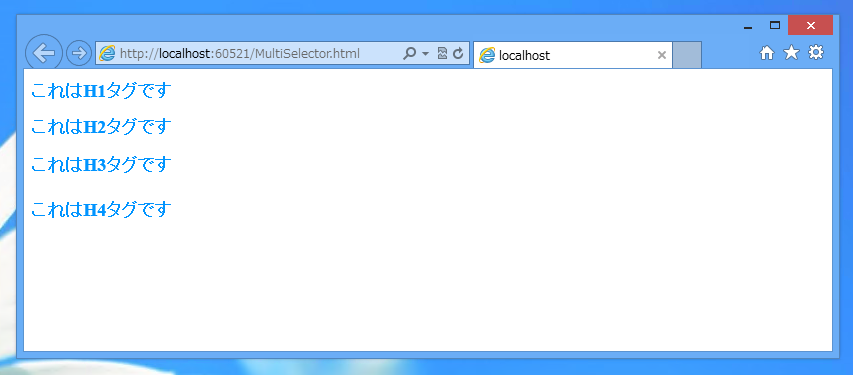This screenshot has width=853, height=375.
Task: Refresh the page with the reload icon
Action: (458, 53)
